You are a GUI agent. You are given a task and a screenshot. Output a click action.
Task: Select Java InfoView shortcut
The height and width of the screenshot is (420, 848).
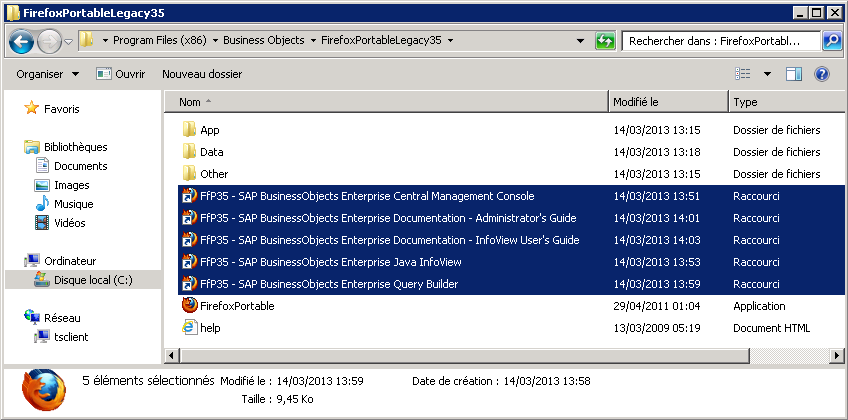pos(331,262)
